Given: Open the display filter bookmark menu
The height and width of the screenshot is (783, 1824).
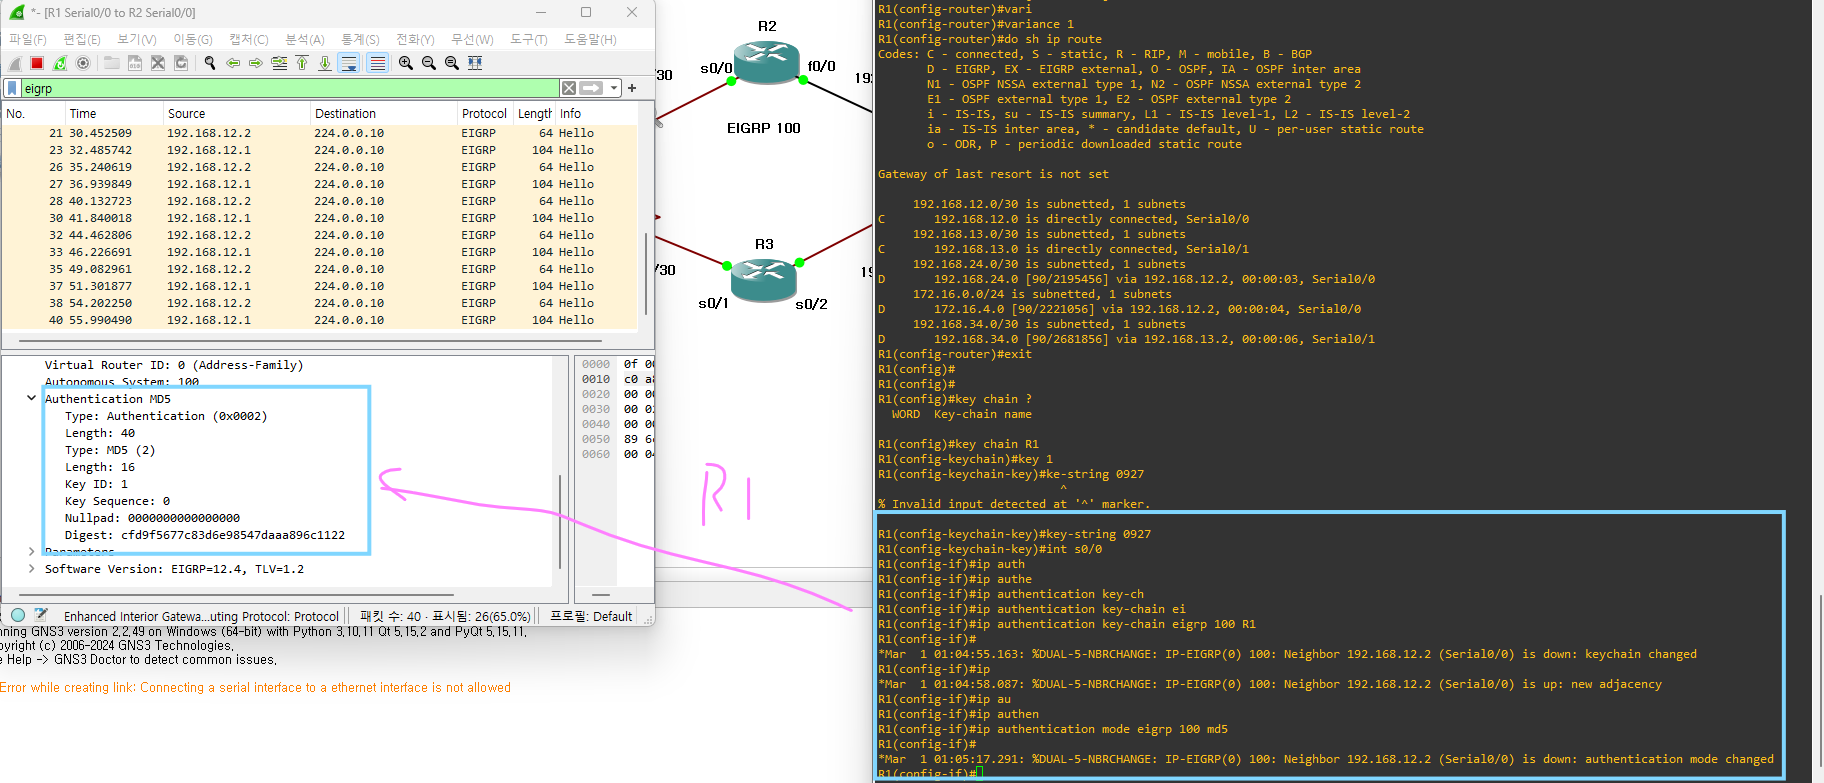Looking at the screenshot, I should 12,88.
